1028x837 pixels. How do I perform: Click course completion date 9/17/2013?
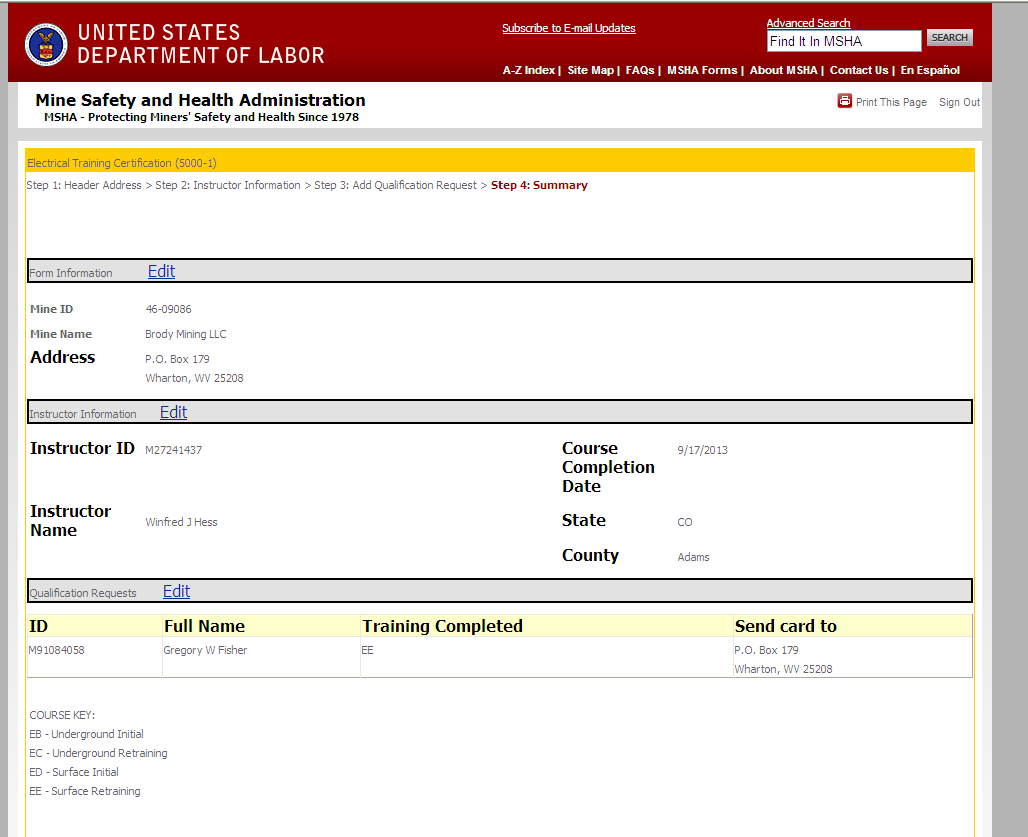point(702,450)
